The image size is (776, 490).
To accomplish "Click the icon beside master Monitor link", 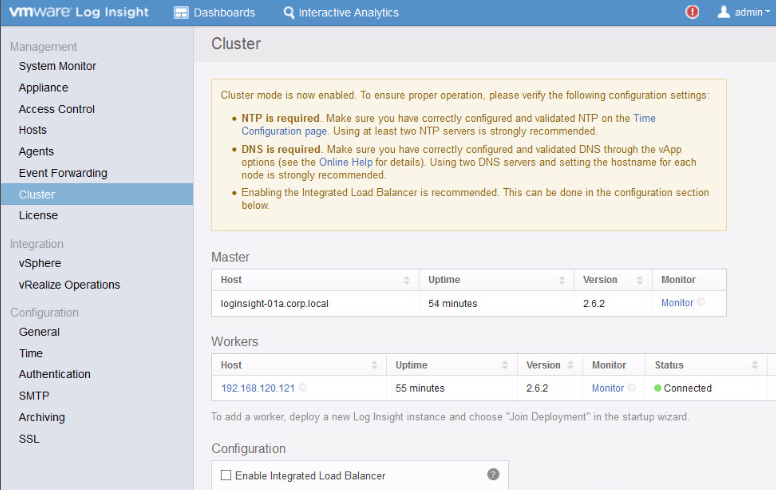I will (x=701, y=302).
